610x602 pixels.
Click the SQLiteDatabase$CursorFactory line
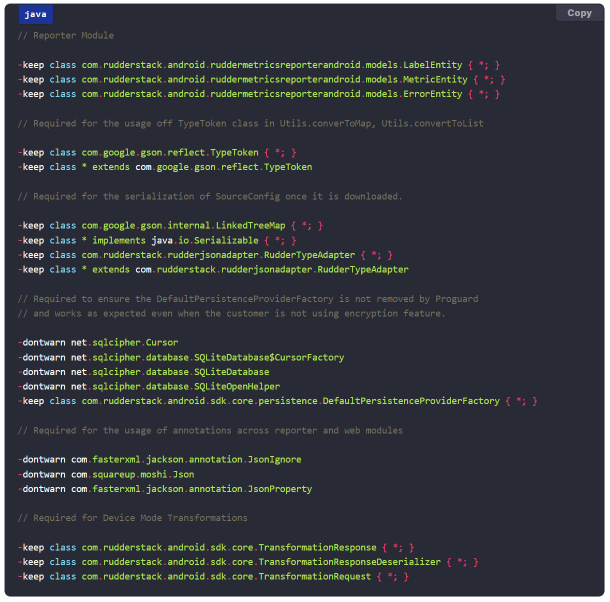[x=181, y=357]
